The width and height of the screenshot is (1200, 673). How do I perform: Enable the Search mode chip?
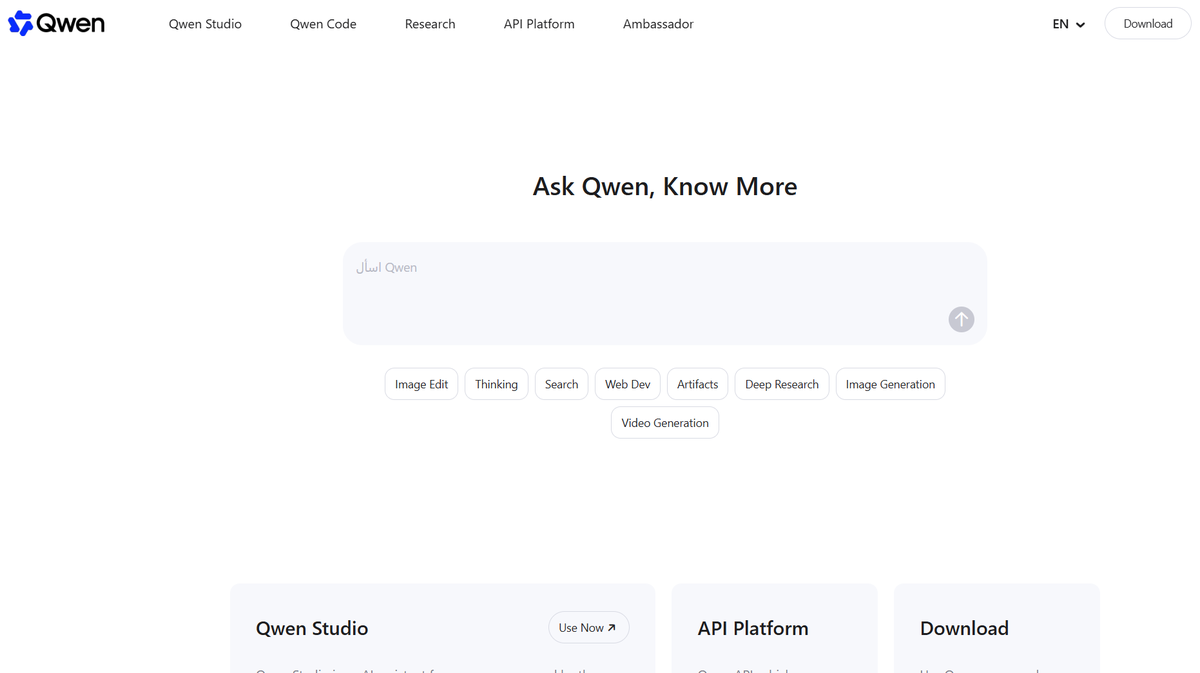point(561,384)
